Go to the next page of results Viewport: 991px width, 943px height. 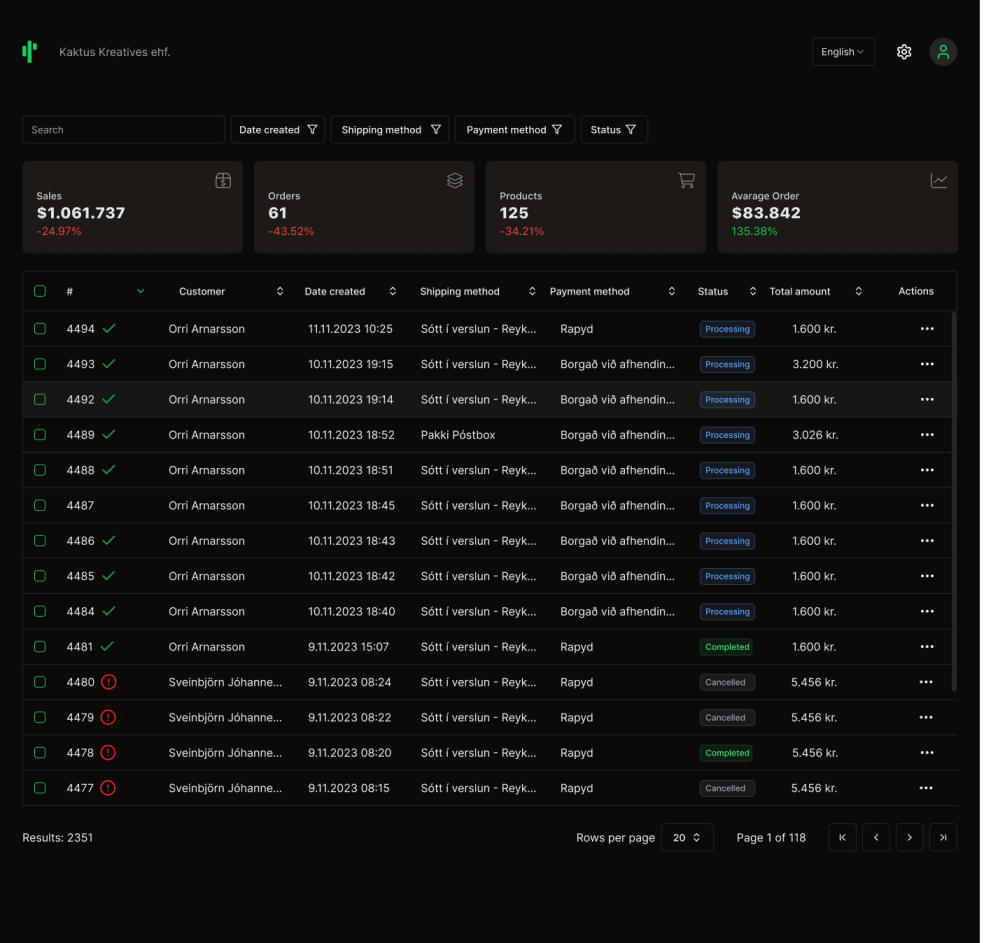[909, 838]
